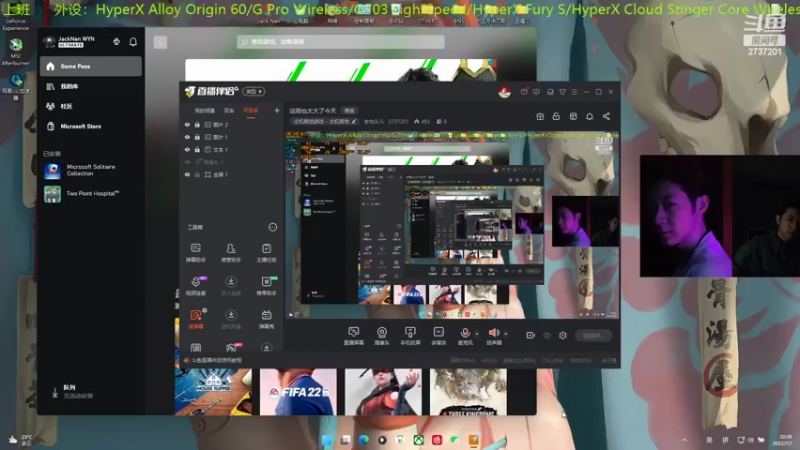Image resolution: width=800 pixels, height=450 pixels.
Task: Open the orange highlighted toolbox tool
Action: [195, 319]
